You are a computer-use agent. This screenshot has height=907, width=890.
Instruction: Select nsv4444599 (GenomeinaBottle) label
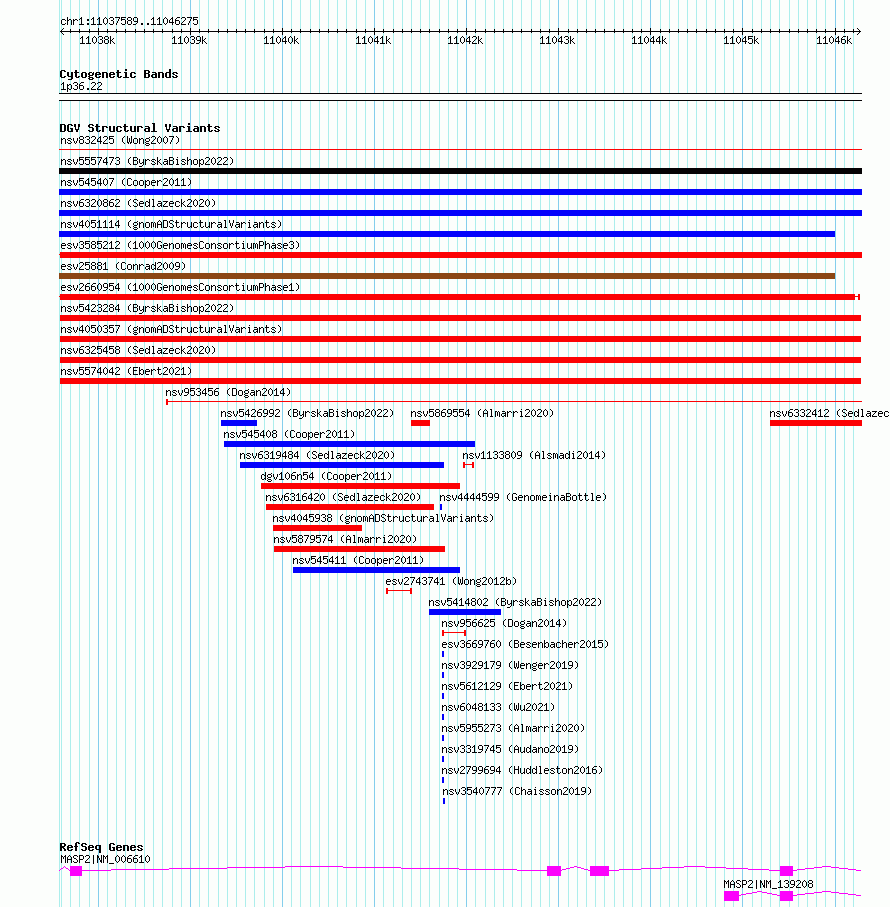(x=523, y=497)
